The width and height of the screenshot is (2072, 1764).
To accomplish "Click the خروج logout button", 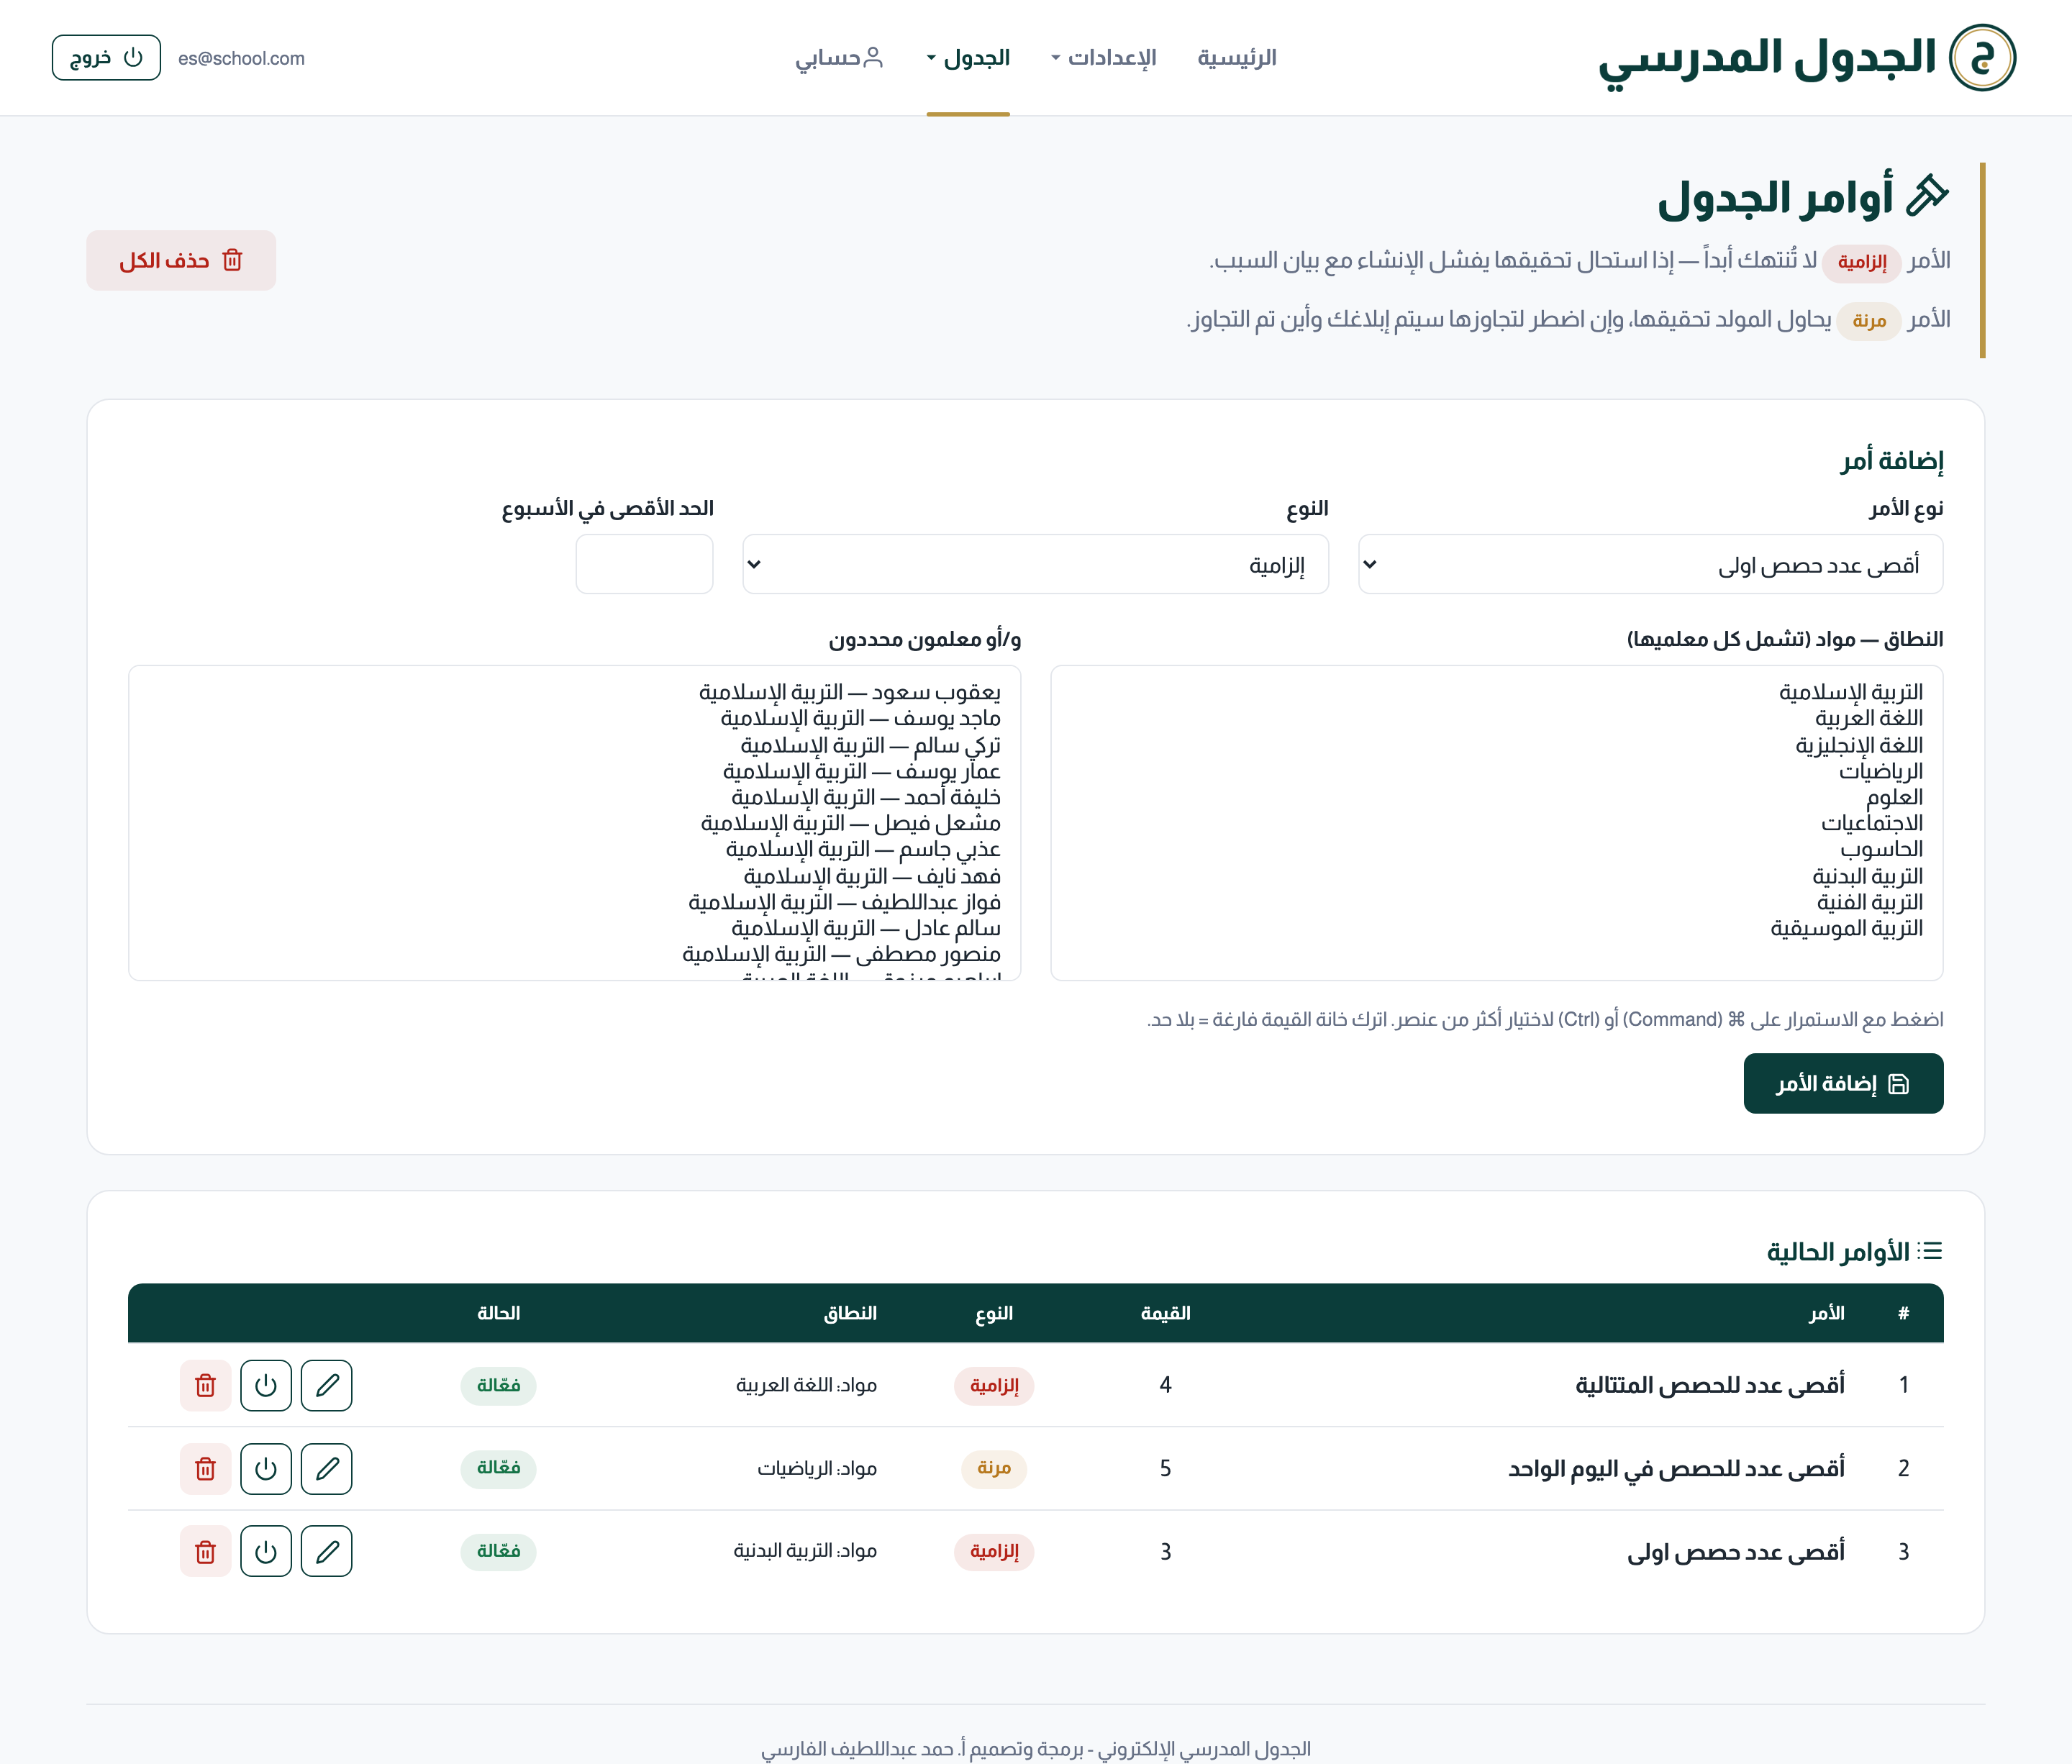I will coord(106,57).
